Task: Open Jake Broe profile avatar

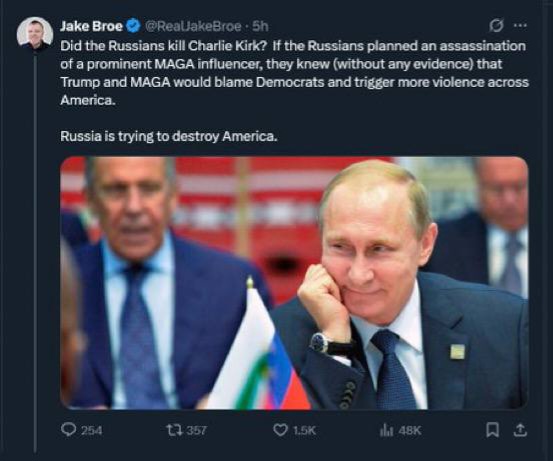Action: [x=35, y=34]
